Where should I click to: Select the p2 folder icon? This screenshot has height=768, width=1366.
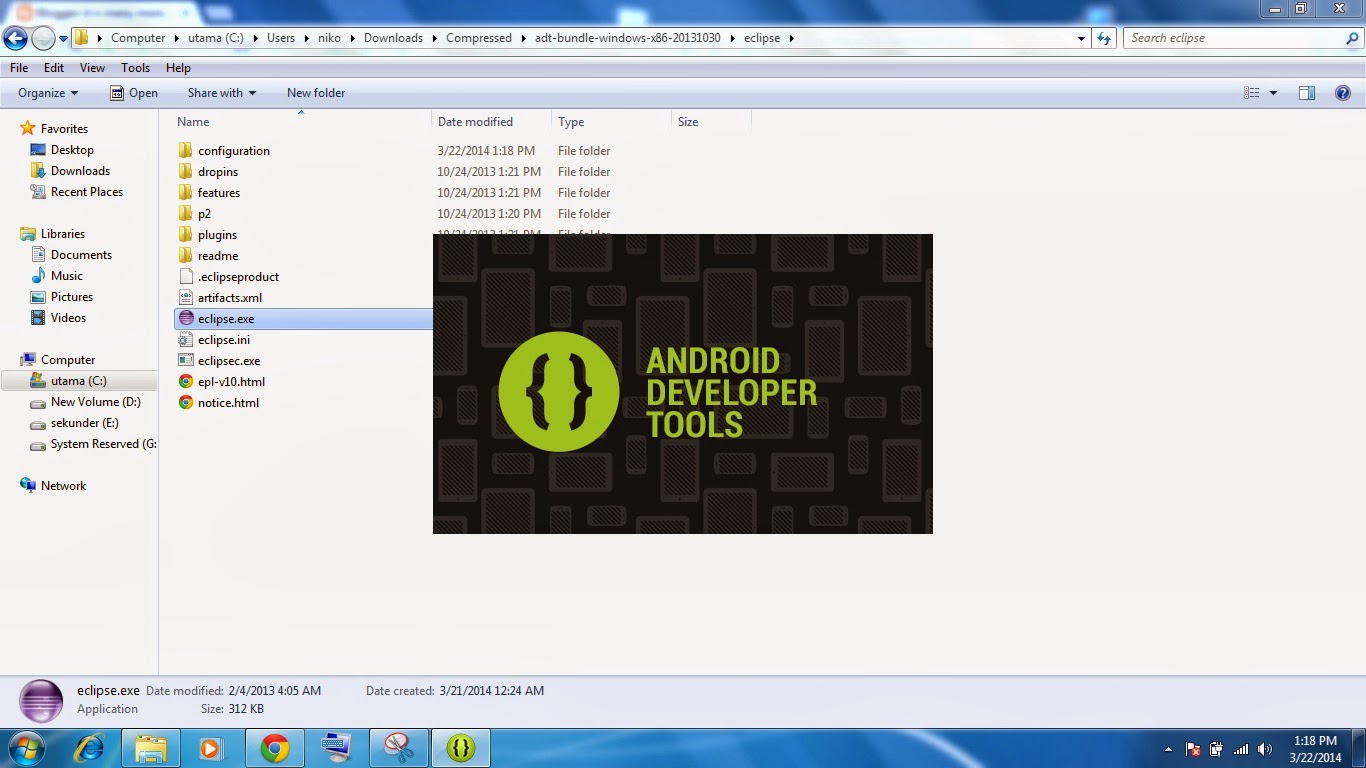tap(185, 213)
